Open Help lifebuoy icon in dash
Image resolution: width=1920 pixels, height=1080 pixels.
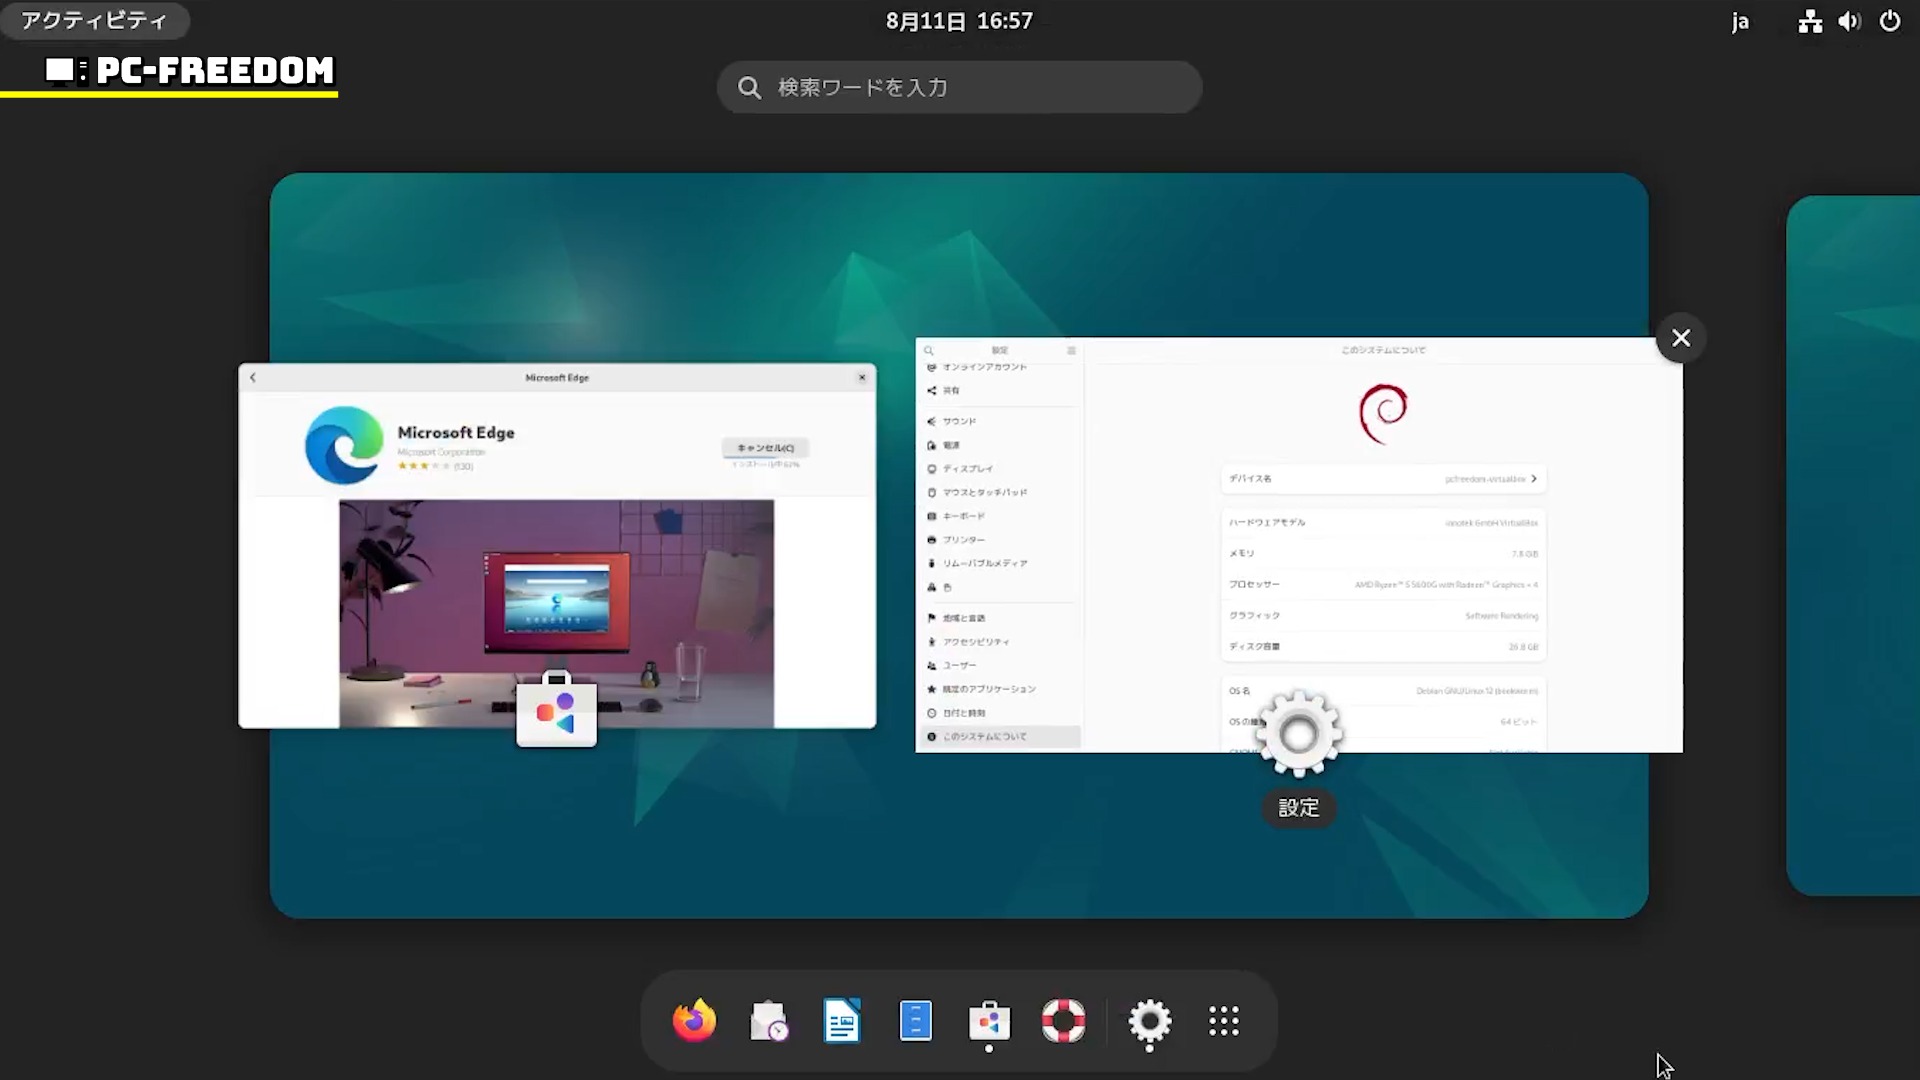[x=1063, y=1021]
